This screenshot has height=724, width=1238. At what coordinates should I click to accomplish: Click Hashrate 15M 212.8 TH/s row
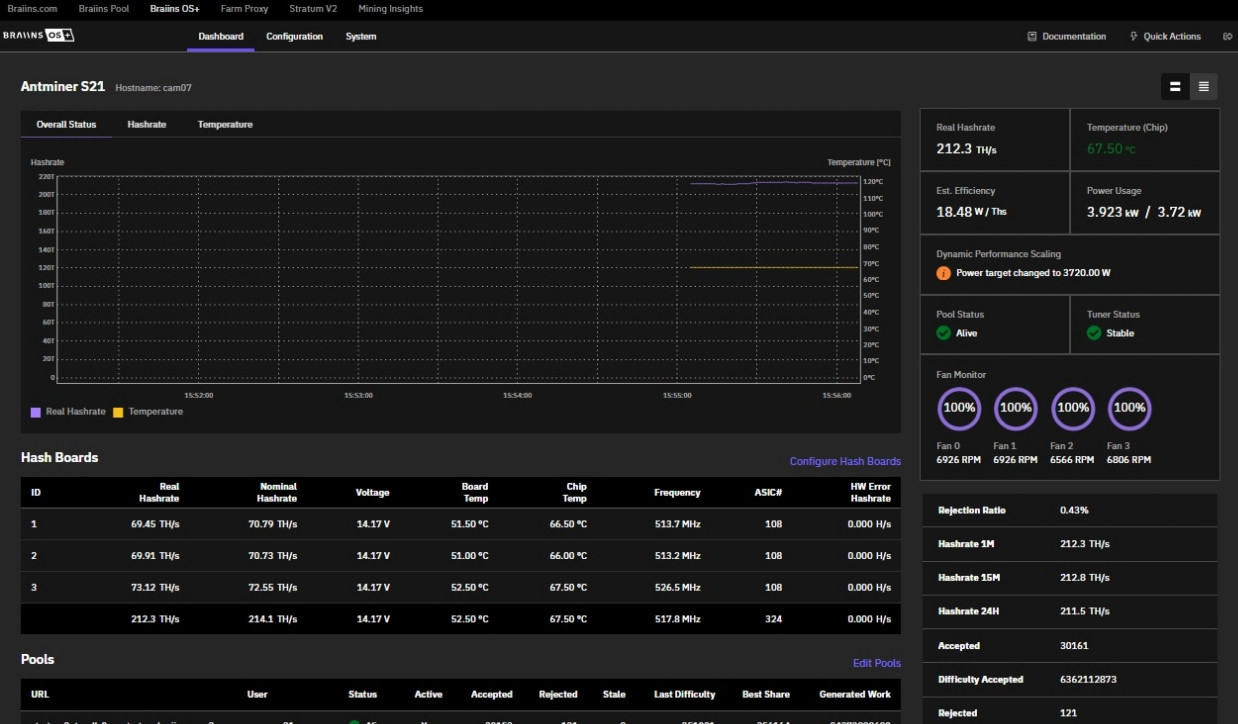[1070, 578]
